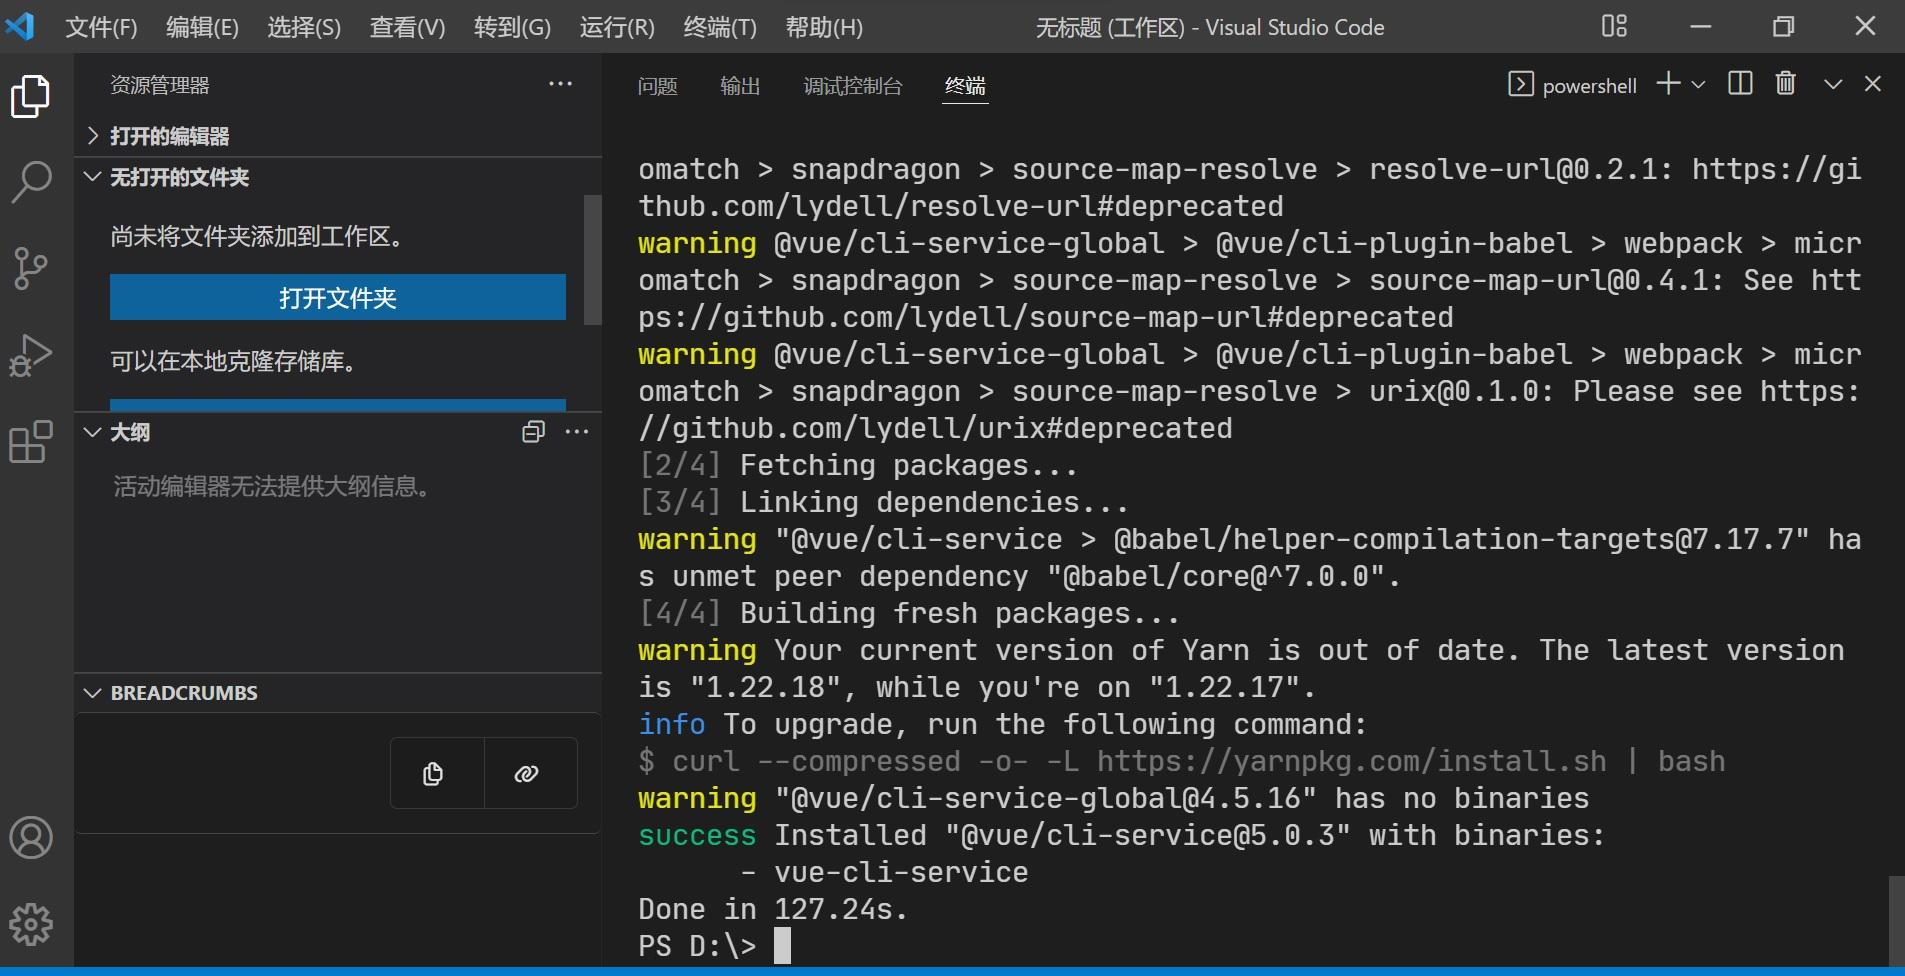1905x976 pixels.
Task: Select the Explorer icon in activity bar
Action: click(x=29, y=96)
